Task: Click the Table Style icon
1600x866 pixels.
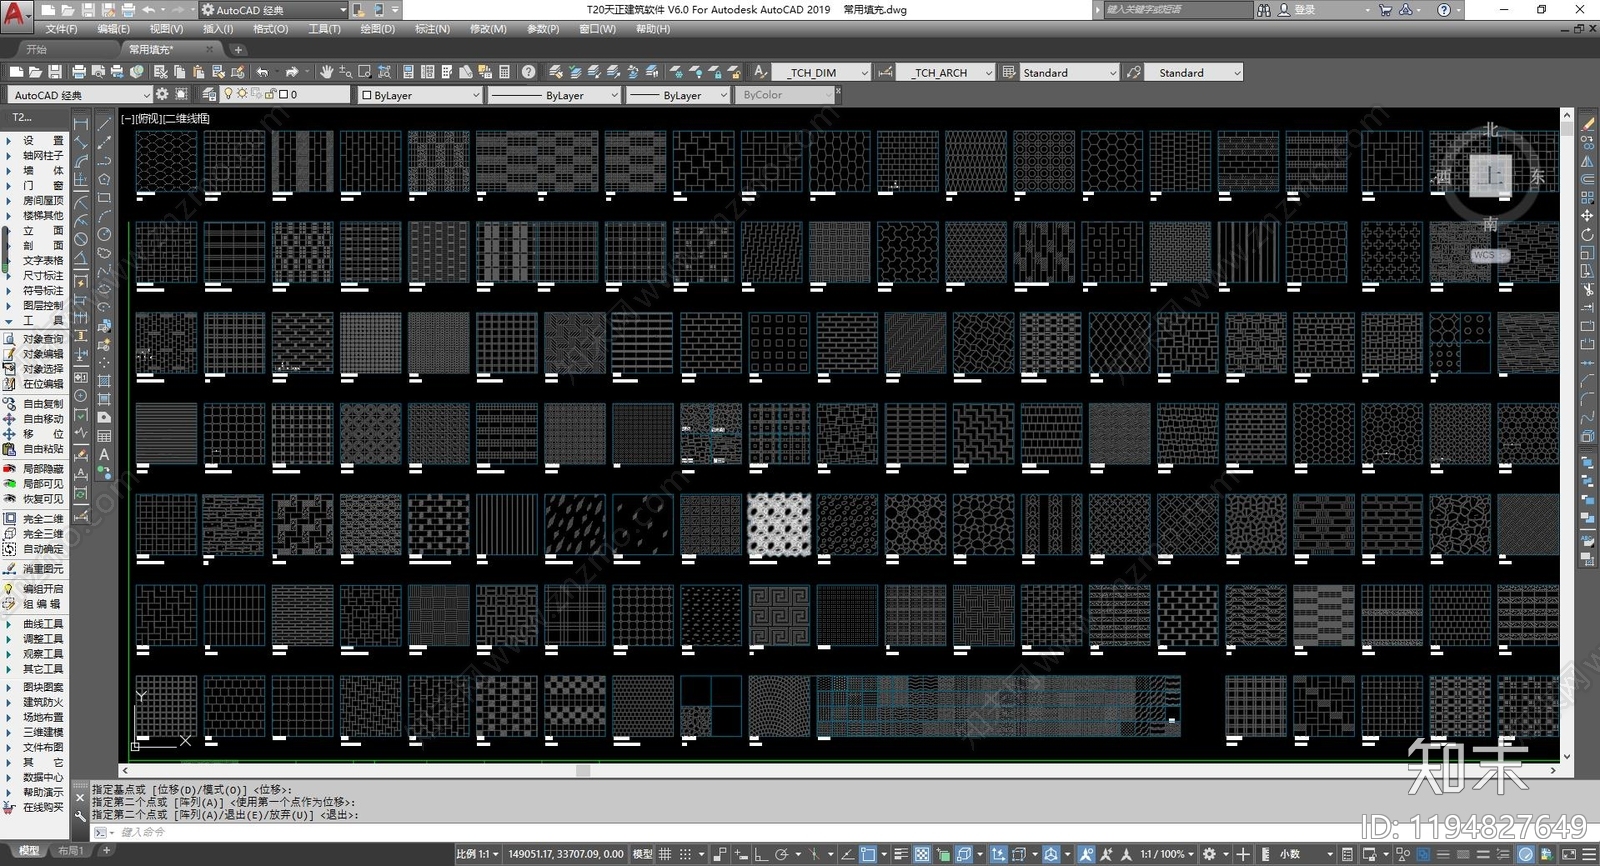Action: [1009, 72]
